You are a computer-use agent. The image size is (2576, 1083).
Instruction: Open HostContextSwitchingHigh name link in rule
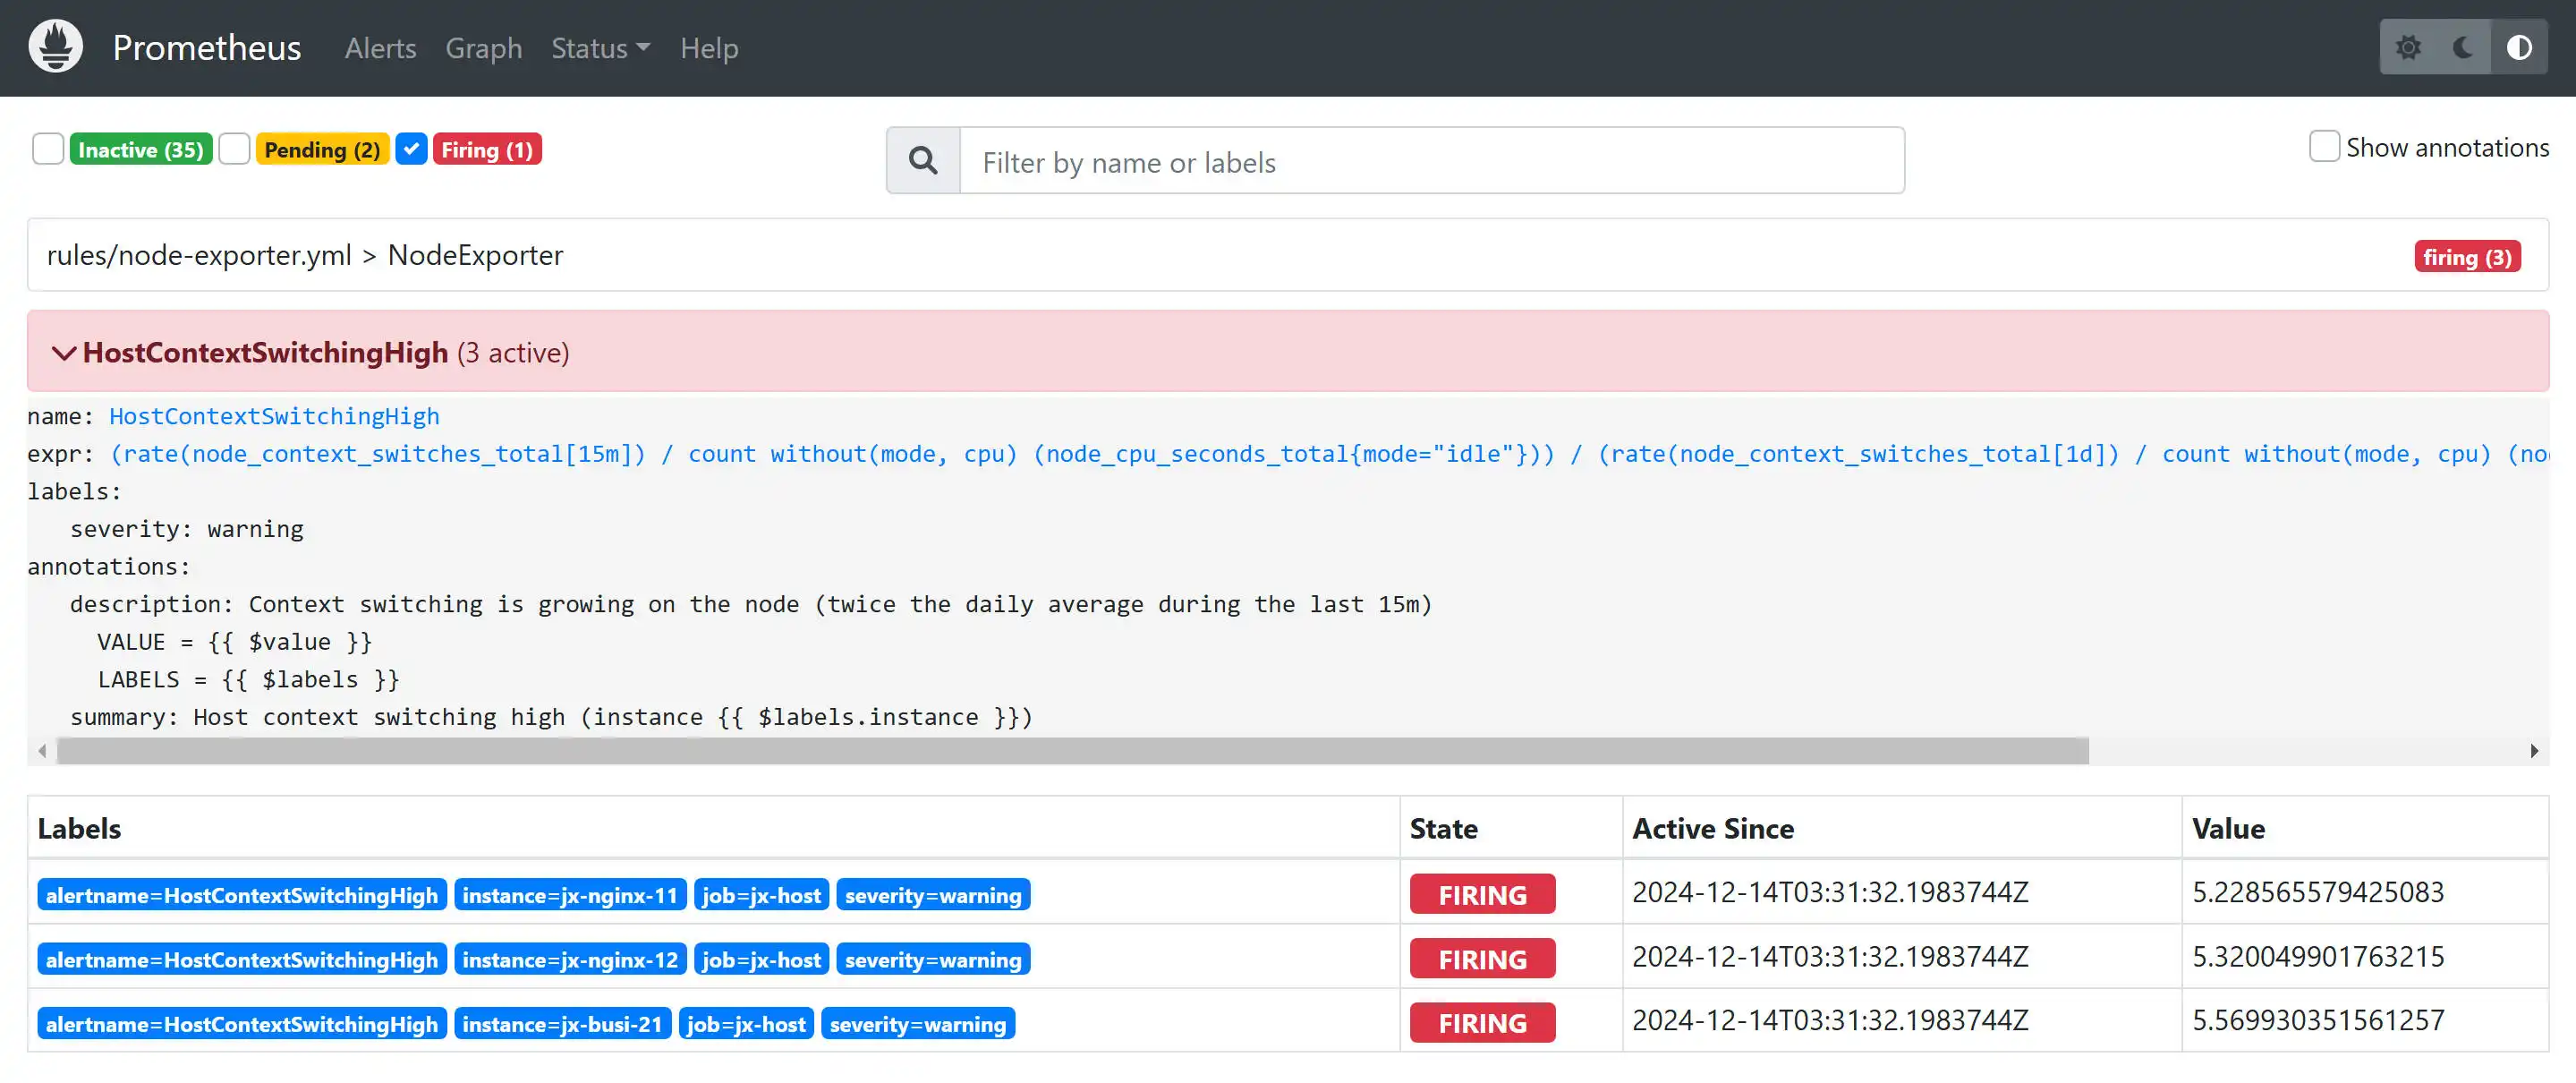[x=274, y=416]
